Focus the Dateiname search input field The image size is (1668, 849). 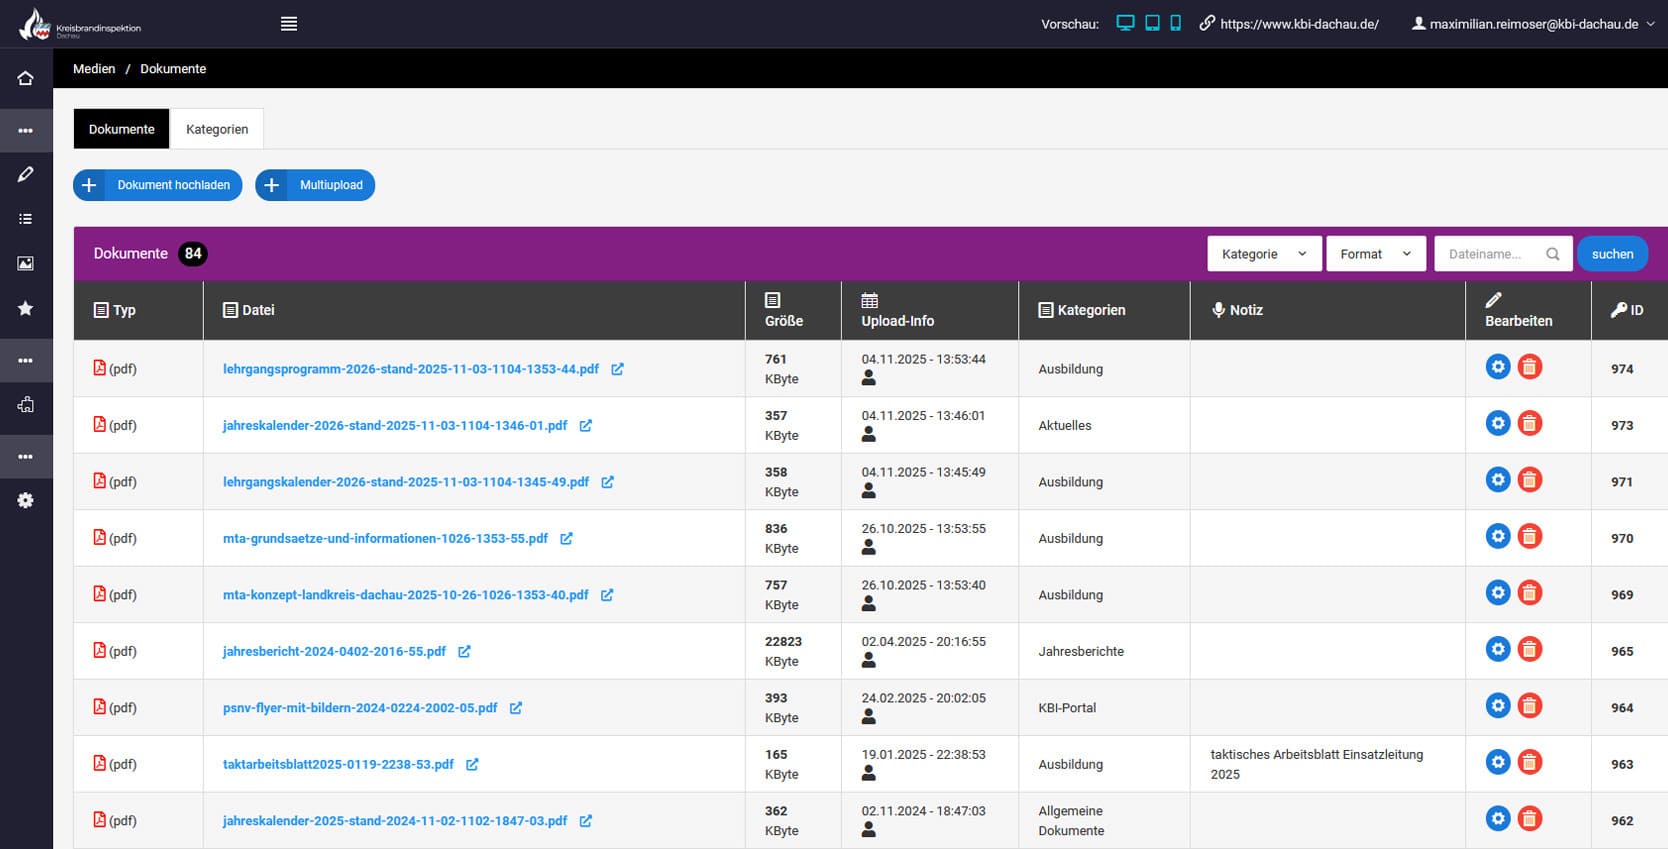click(x=1492, y=254)
